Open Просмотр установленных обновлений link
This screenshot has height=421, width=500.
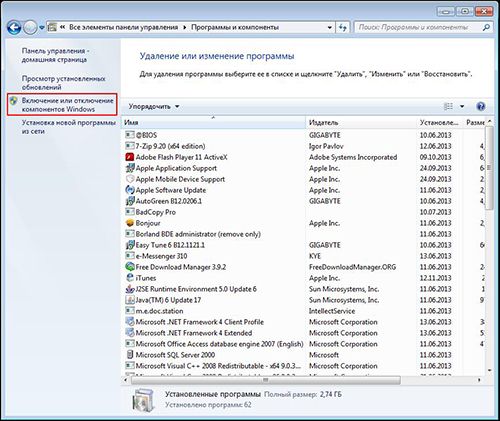[63, 83]
